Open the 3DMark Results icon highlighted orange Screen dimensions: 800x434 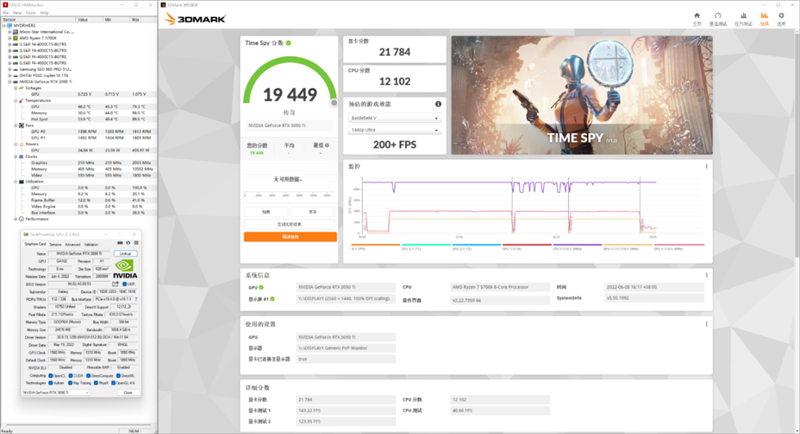pyautogui.click(x=764, y=16)
